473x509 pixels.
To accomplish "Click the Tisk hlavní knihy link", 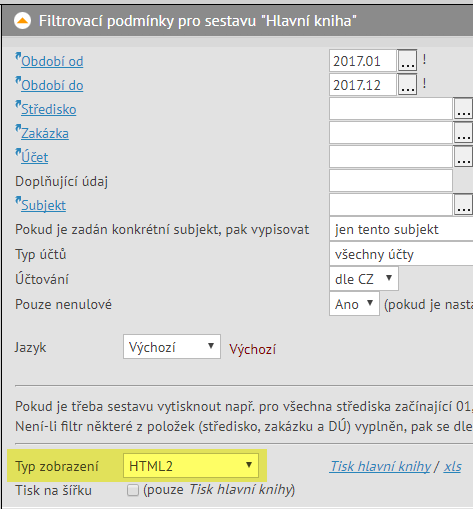I will [380, 466].
